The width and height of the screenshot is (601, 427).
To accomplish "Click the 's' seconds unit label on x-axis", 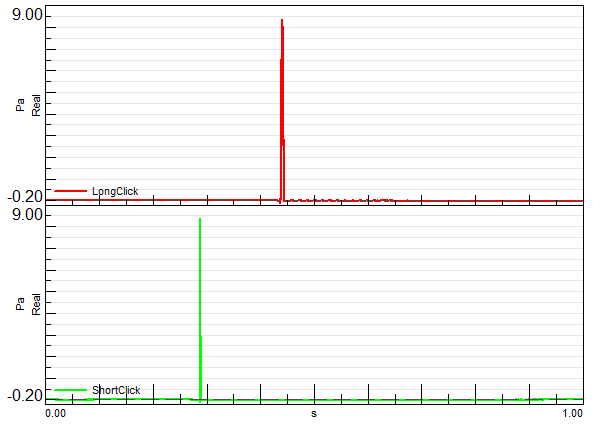I will (314, 412).
